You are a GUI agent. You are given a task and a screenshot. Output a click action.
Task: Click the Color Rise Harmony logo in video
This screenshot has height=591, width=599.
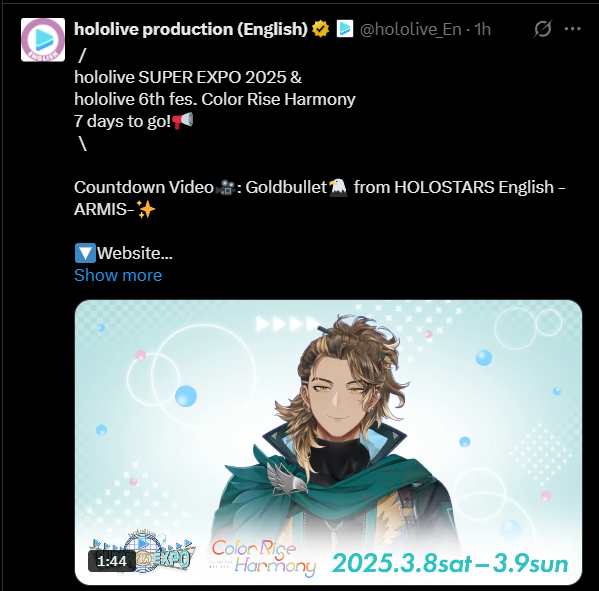click(x=264, y=558)
